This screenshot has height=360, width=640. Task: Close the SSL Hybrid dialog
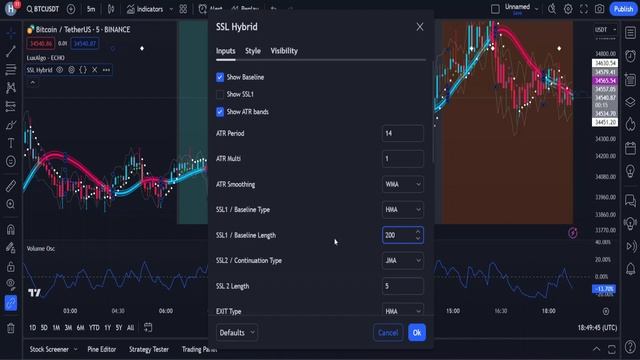point(420,27)
